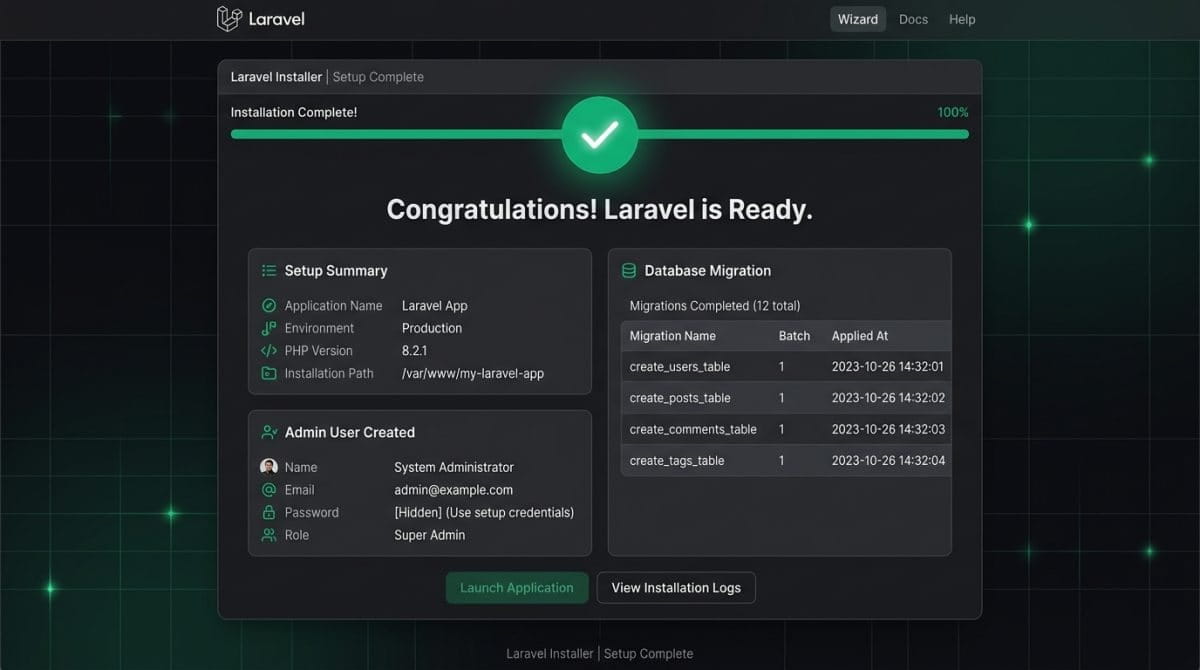Launch the application
The width and height of the screenshot is (1200, 670).
[517, 588]
